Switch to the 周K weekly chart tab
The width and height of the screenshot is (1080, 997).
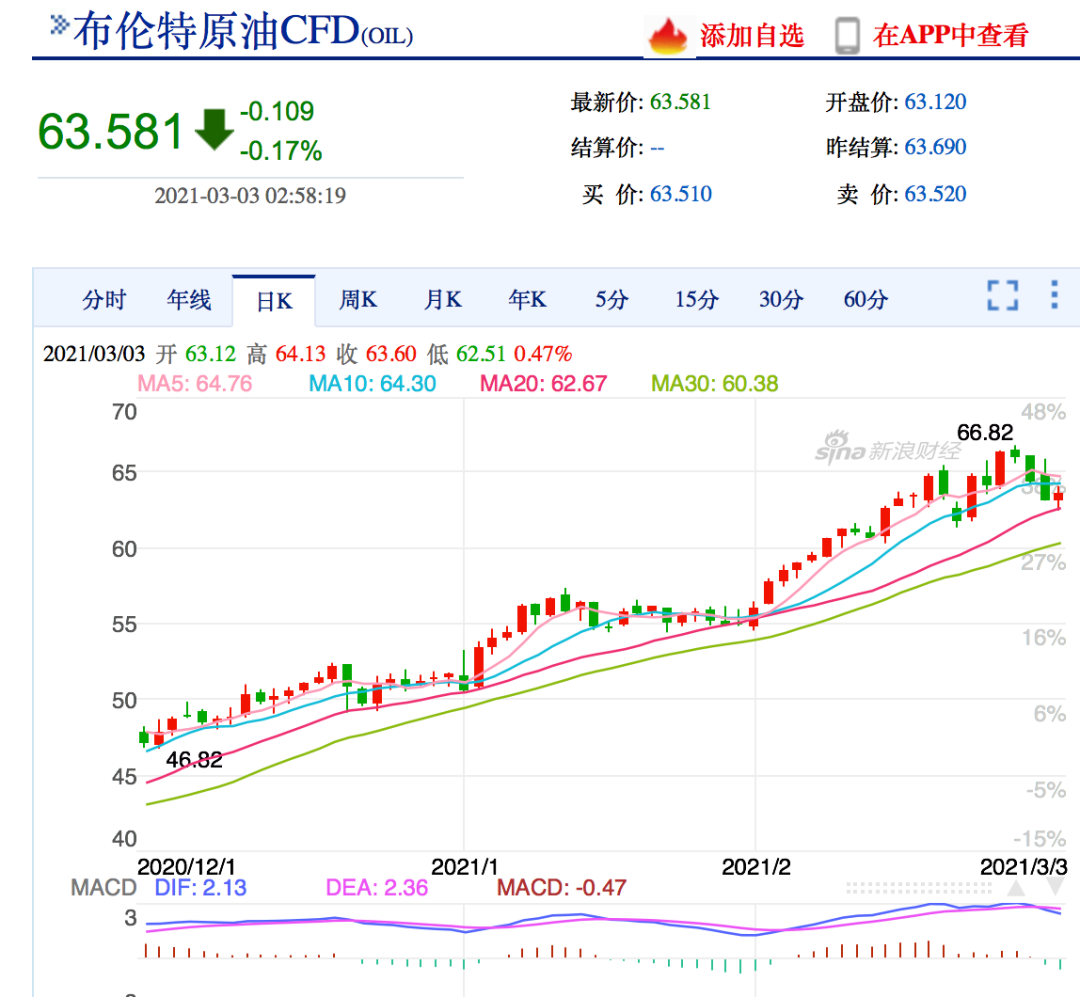coord(357,299)
